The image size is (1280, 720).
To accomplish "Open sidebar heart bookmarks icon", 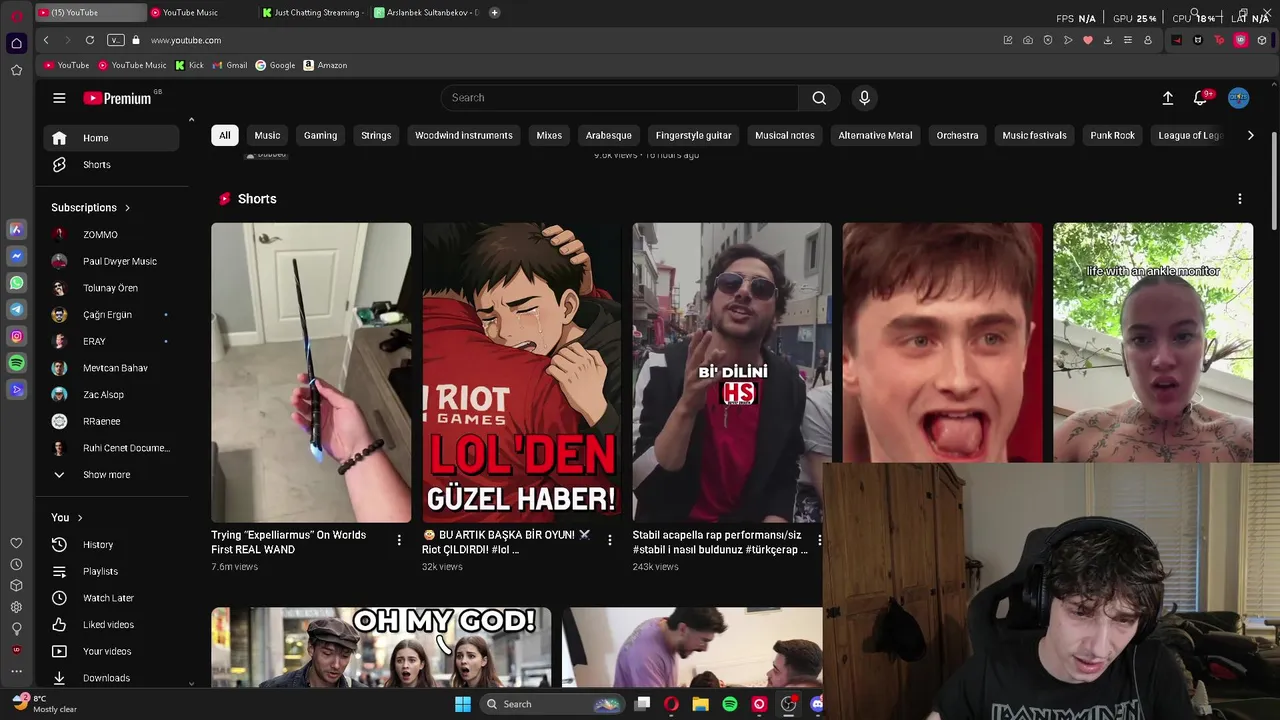I will (x=16, y=543).
